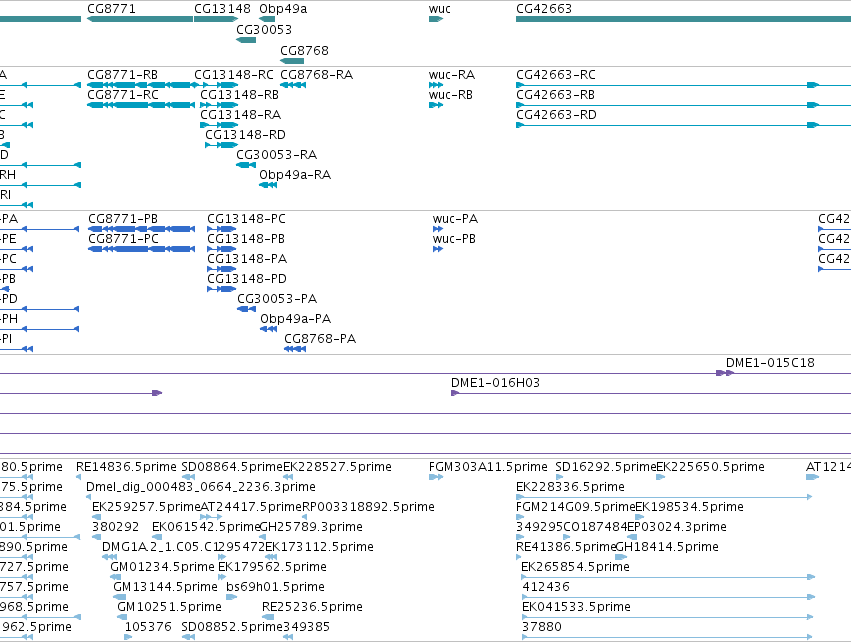Select transcript CG30053-RA
The image size is (851, 642).
tap(276, 155)
